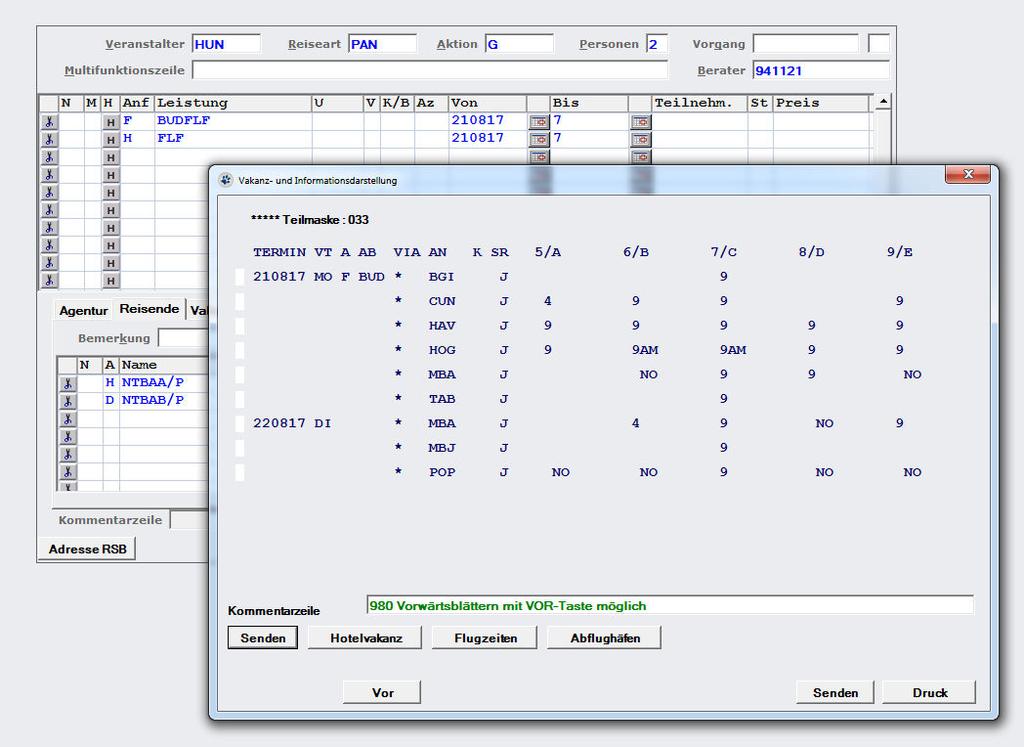Click the Senden button beside Druck
This screenshot has height=747, width=1024.
[835, 693]
